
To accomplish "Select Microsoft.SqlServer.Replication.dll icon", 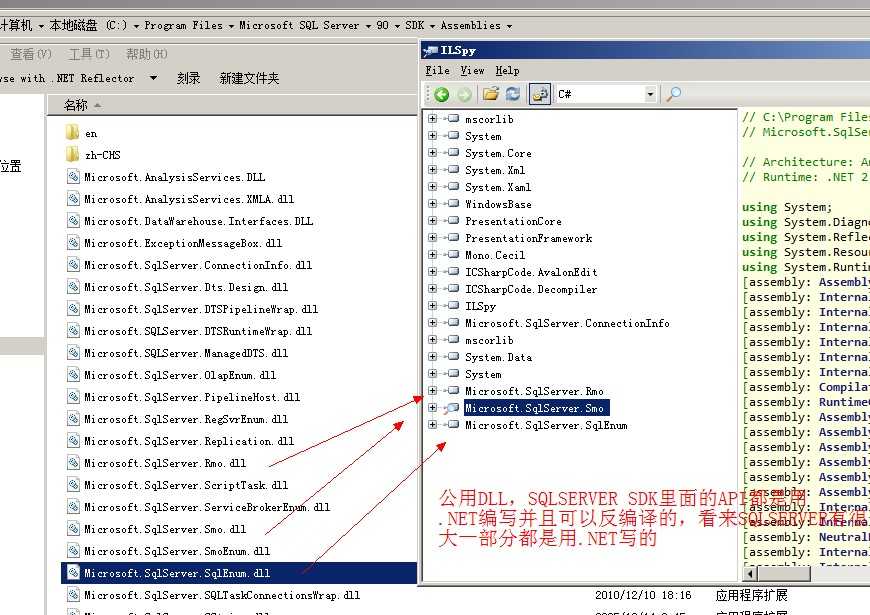I will pyautogui.click(x=73, y=441).
